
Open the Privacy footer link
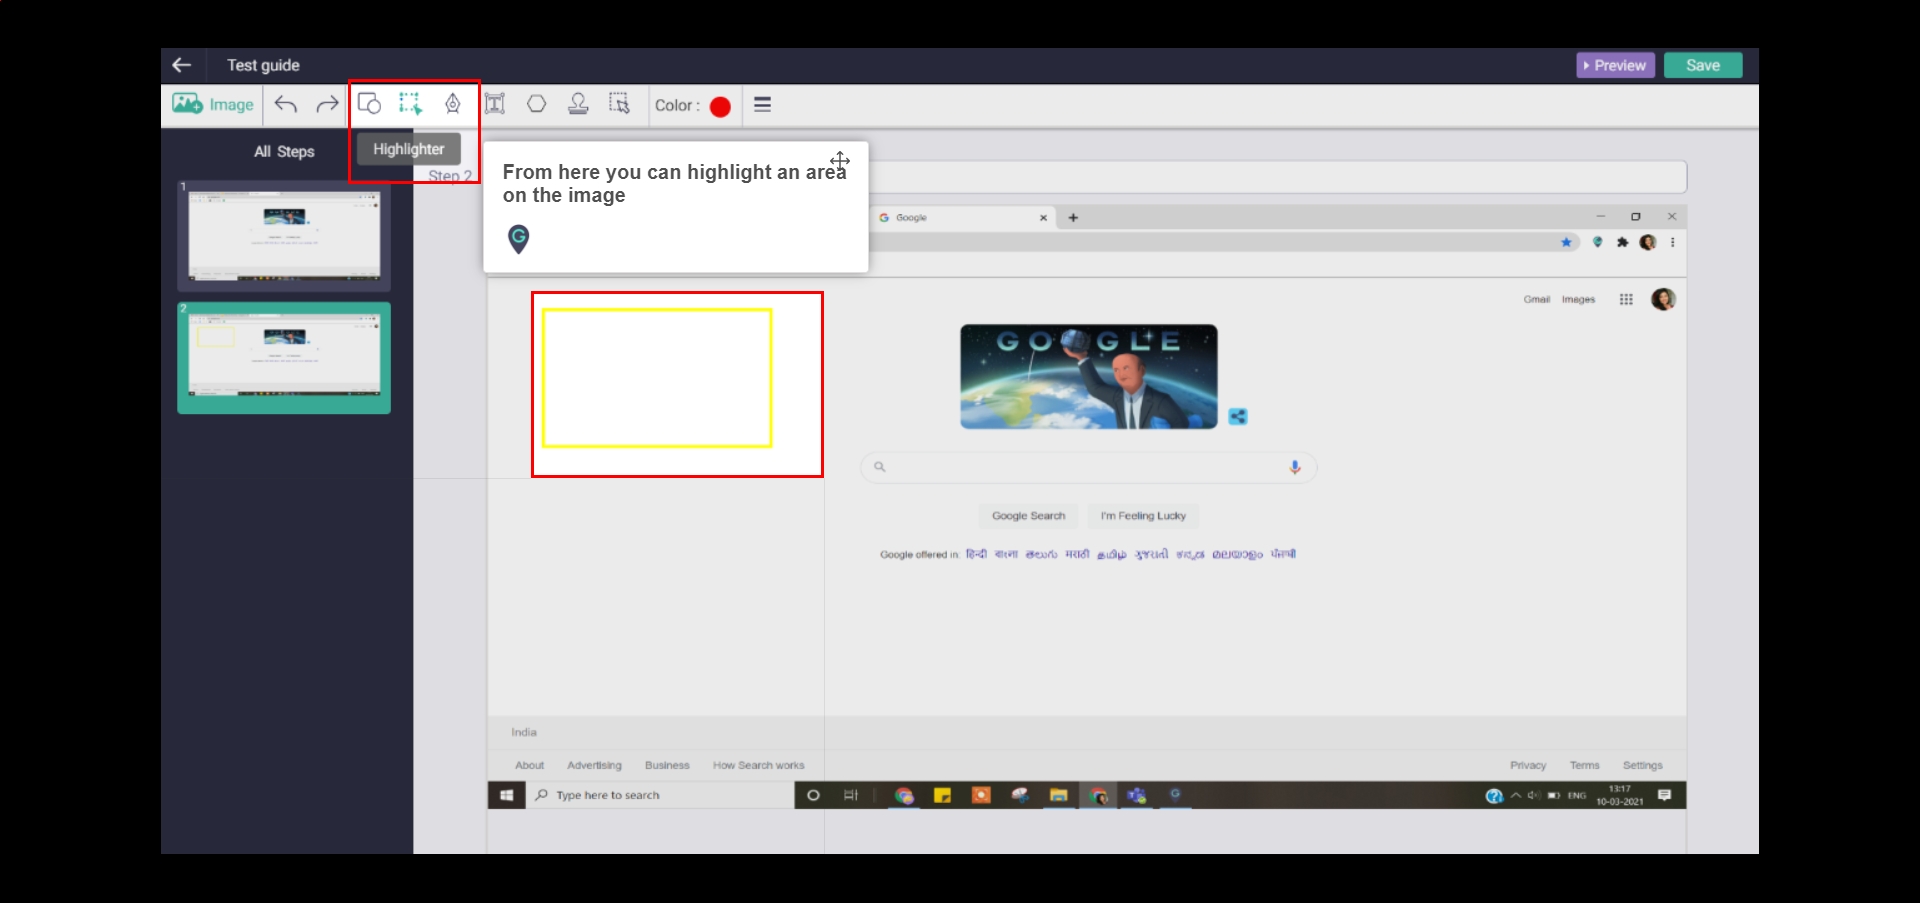[x=1528, y=765]
